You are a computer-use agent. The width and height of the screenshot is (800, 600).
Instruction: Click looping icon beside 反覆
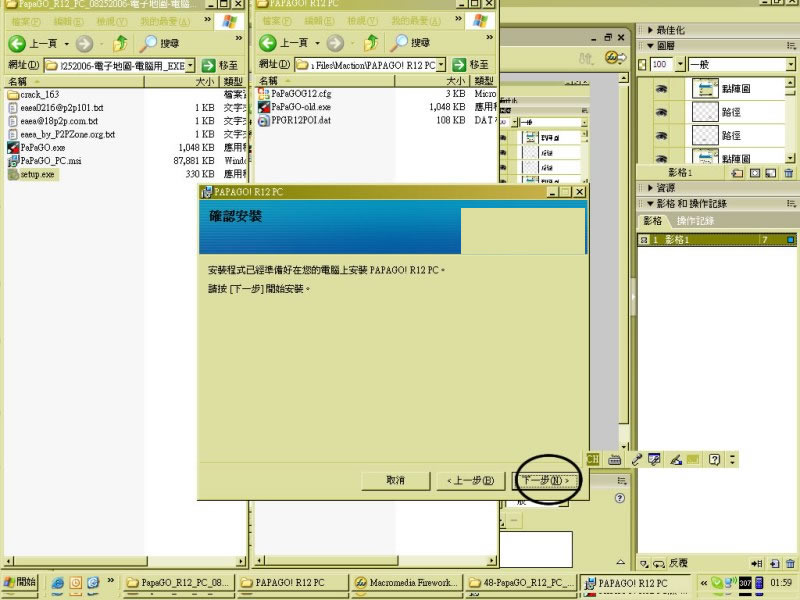[x=659, y=564]
